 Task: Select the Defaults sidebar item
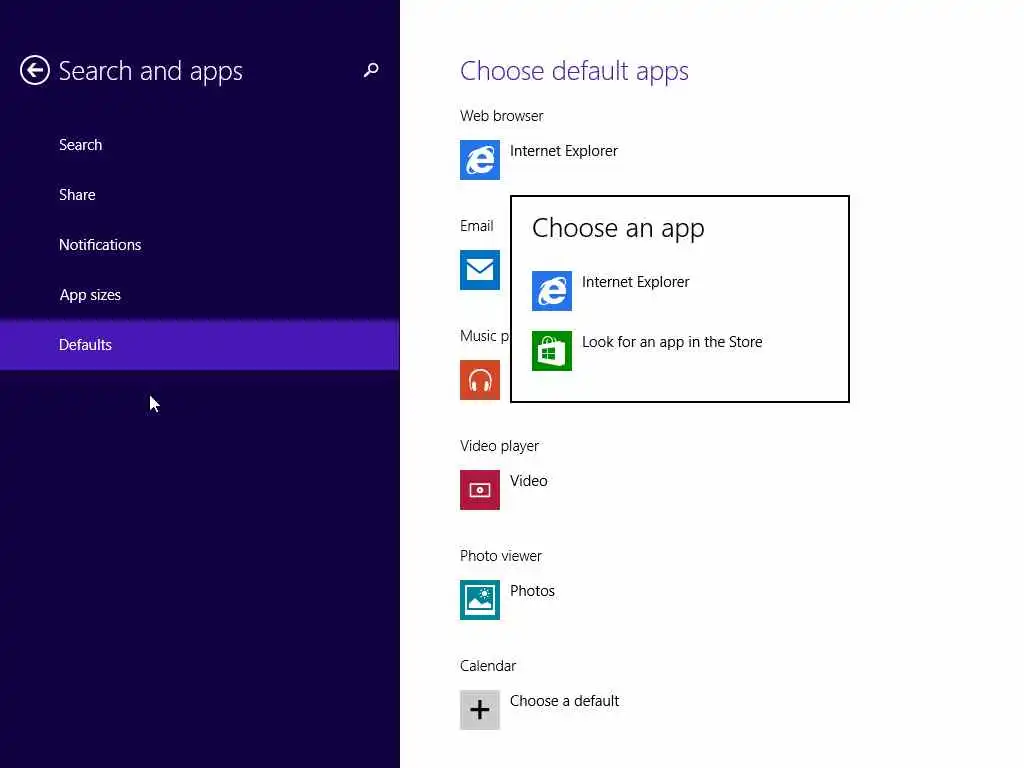click(x=199, y=345)
